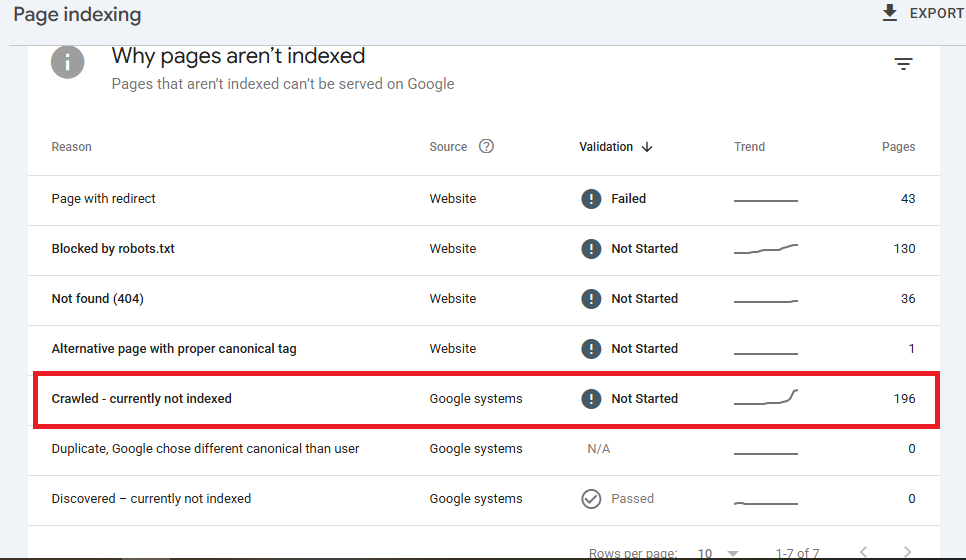Go to the previous page arrow
The image size is (966, 560).
point(864,552)
